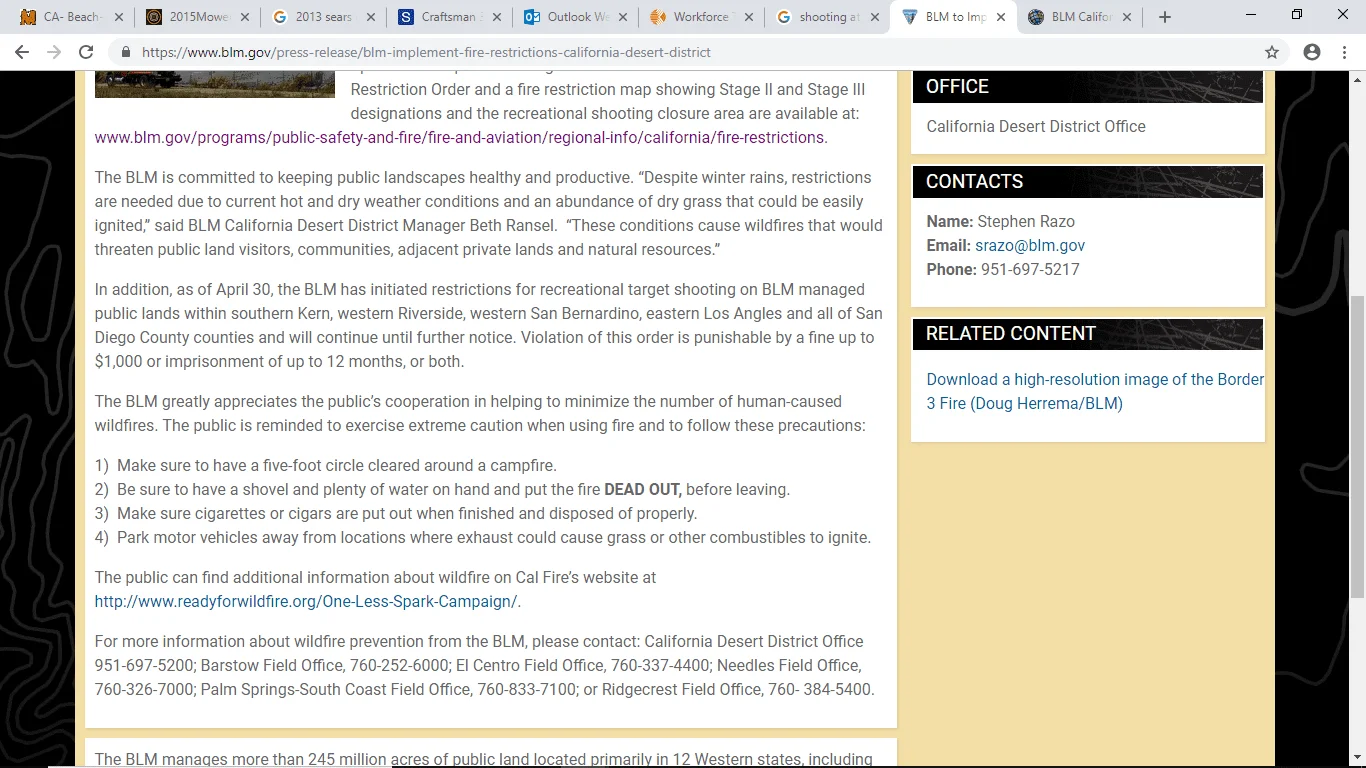Click the fire photo thumbnail in article
The height and width of the screenshot is (768, 1366).
tap(214, 84)
